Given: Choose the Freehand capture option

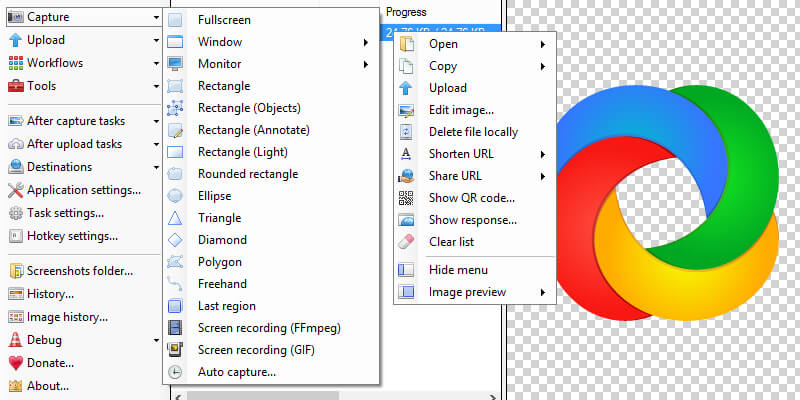Looking at the screenshot, I should coord(271,284).
